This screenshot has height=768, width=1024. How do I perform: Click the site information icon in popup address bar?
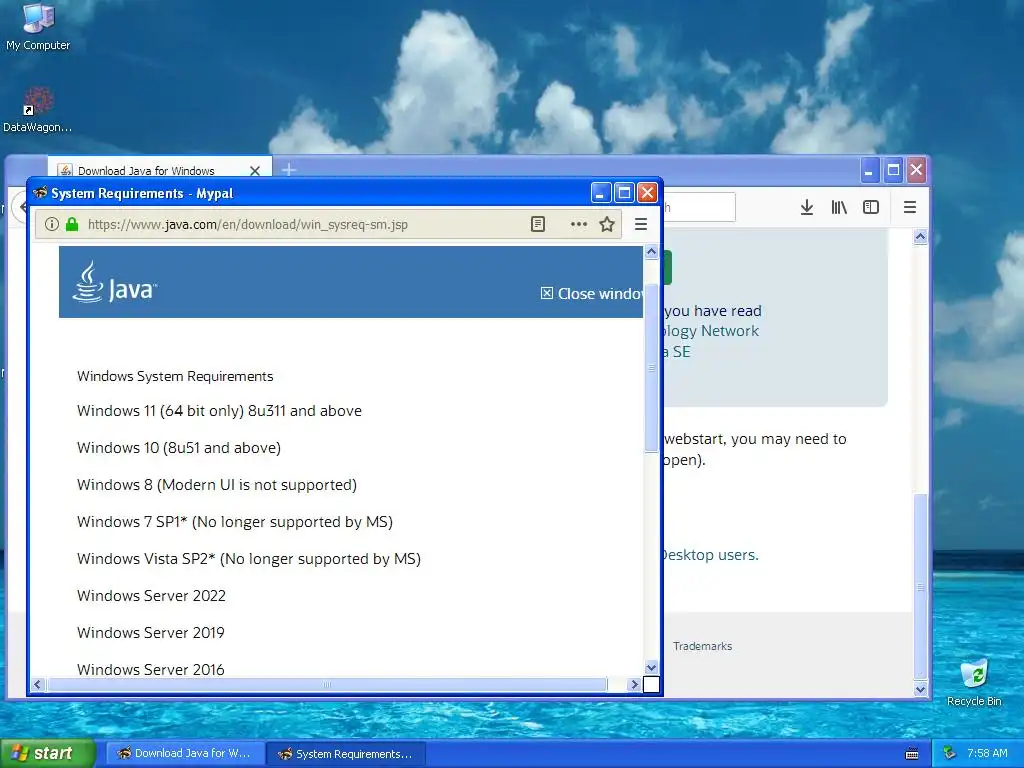pyautogui.click(x=52, y=225)
